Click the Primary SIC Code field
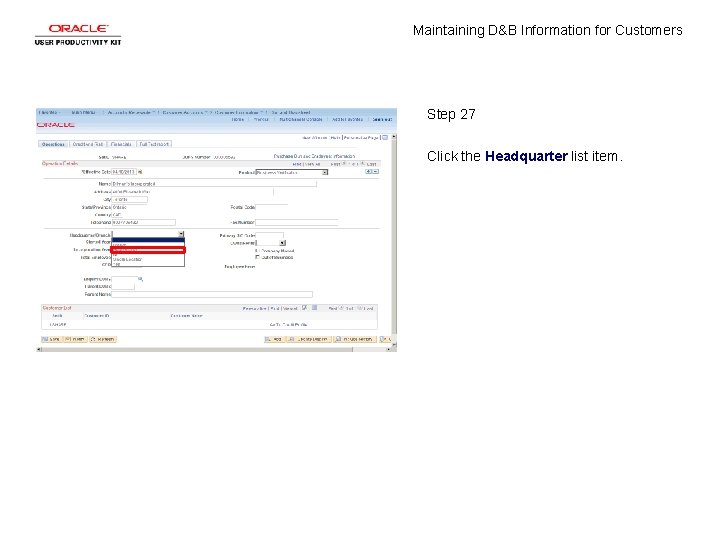This screenshot has height=540, width=720. pos(270,235)
